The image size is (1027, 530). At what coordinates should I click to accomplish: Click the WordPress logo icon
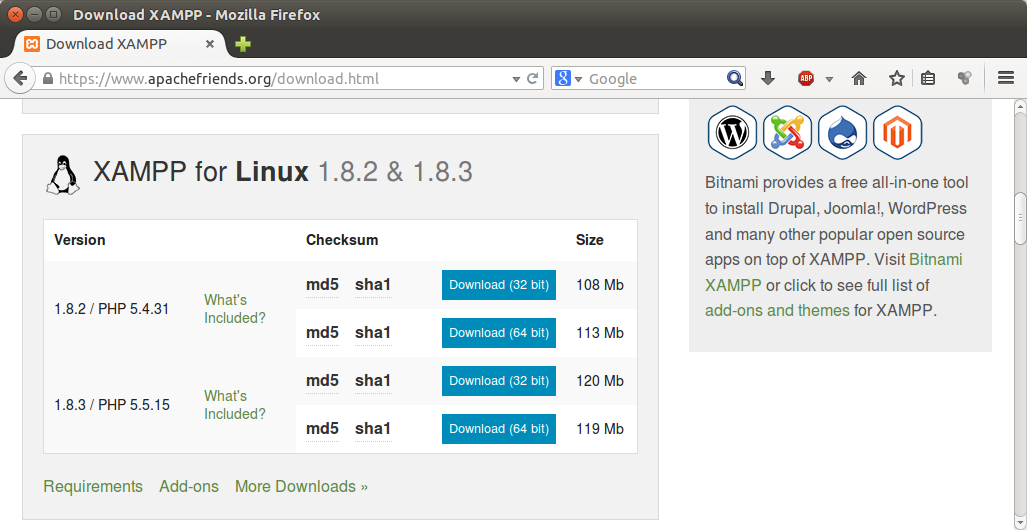[x=733, y=132]
